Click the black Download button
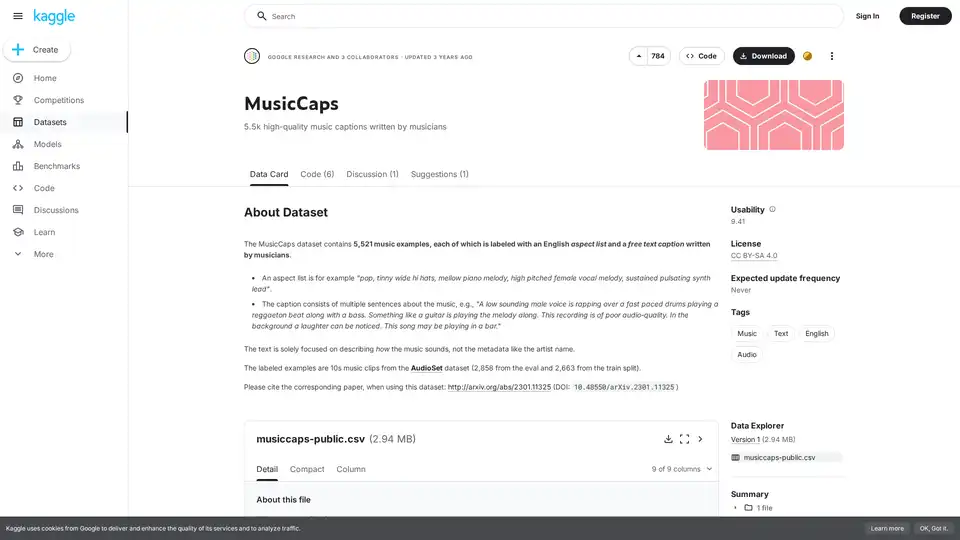Viewport: 960px width, 540px height. [764, 56]
